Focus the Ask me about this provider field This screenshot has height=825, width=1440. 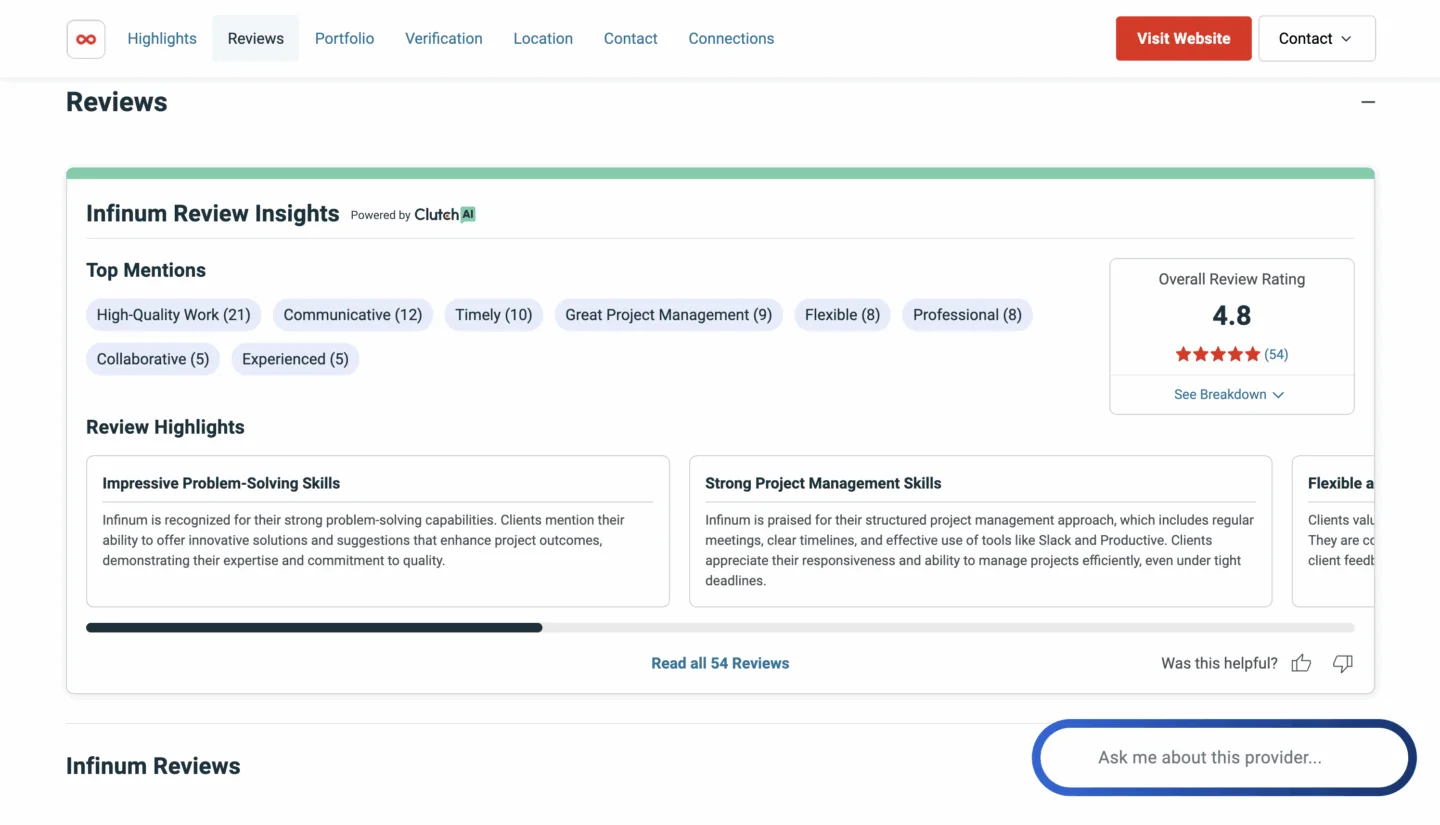(x=1224, y=758)
